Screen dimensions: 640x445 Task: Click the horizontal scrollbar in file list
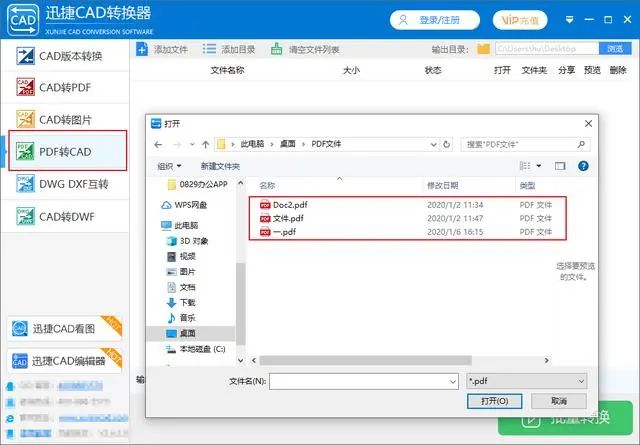[x=365, y=360]
